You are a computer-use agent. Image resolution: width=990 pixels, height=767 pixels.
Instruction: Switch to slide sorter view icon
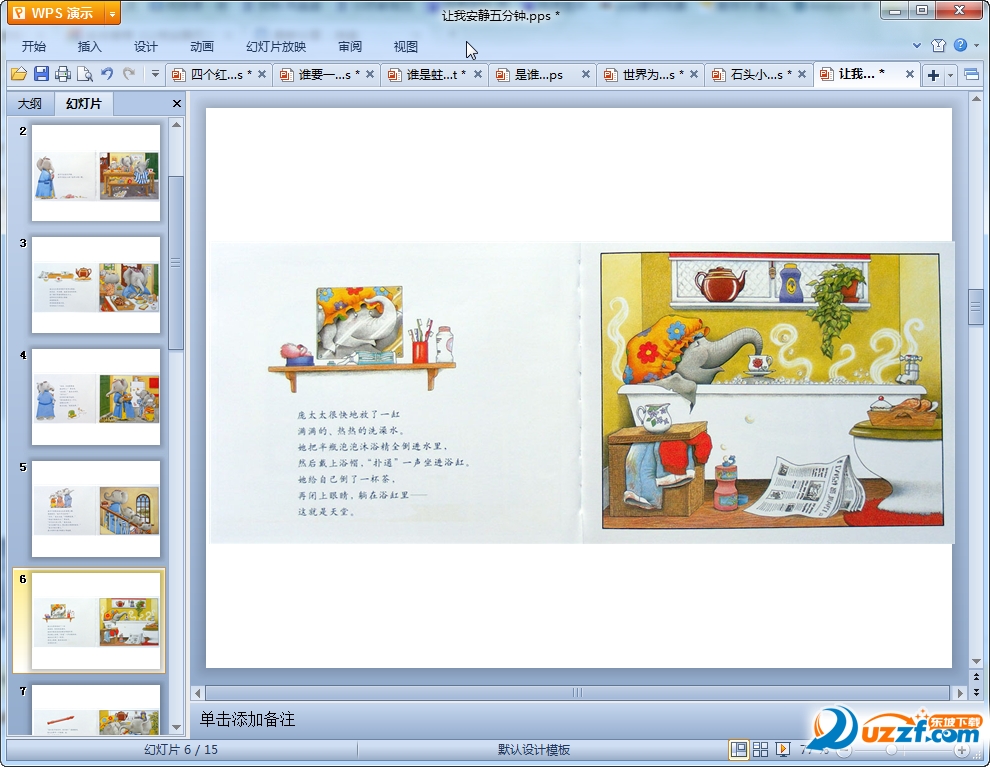pos(761,749)
